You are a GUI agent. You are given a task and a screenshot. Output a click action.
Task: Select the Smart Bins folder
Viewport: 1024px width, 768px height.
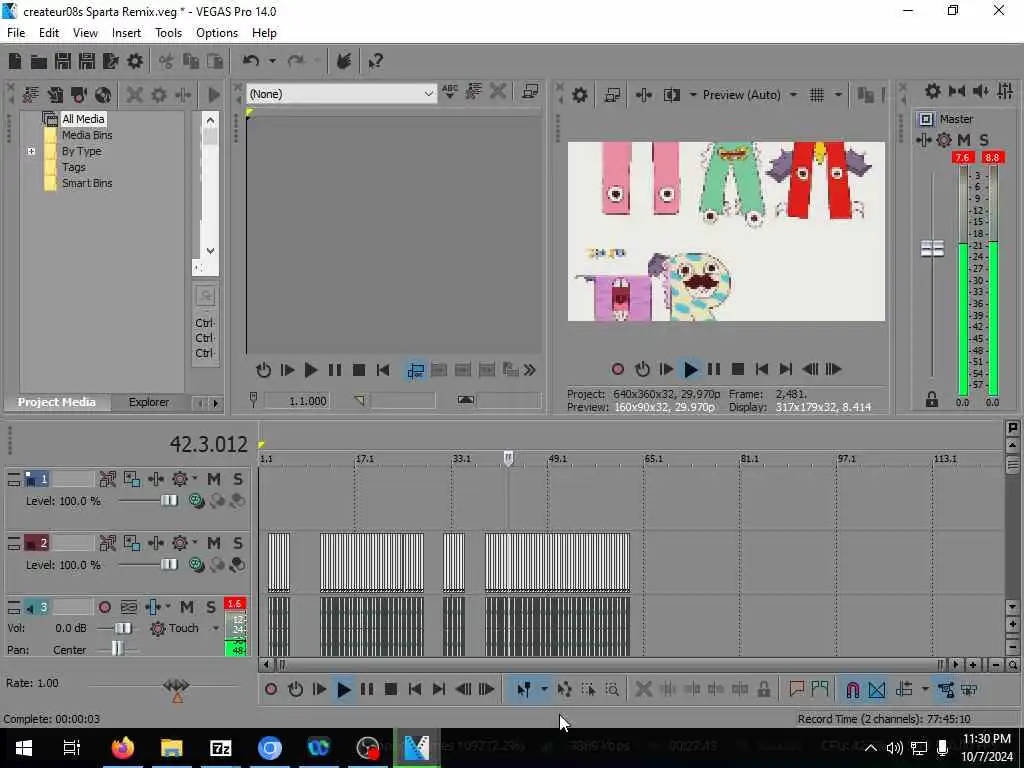(87, 183)
